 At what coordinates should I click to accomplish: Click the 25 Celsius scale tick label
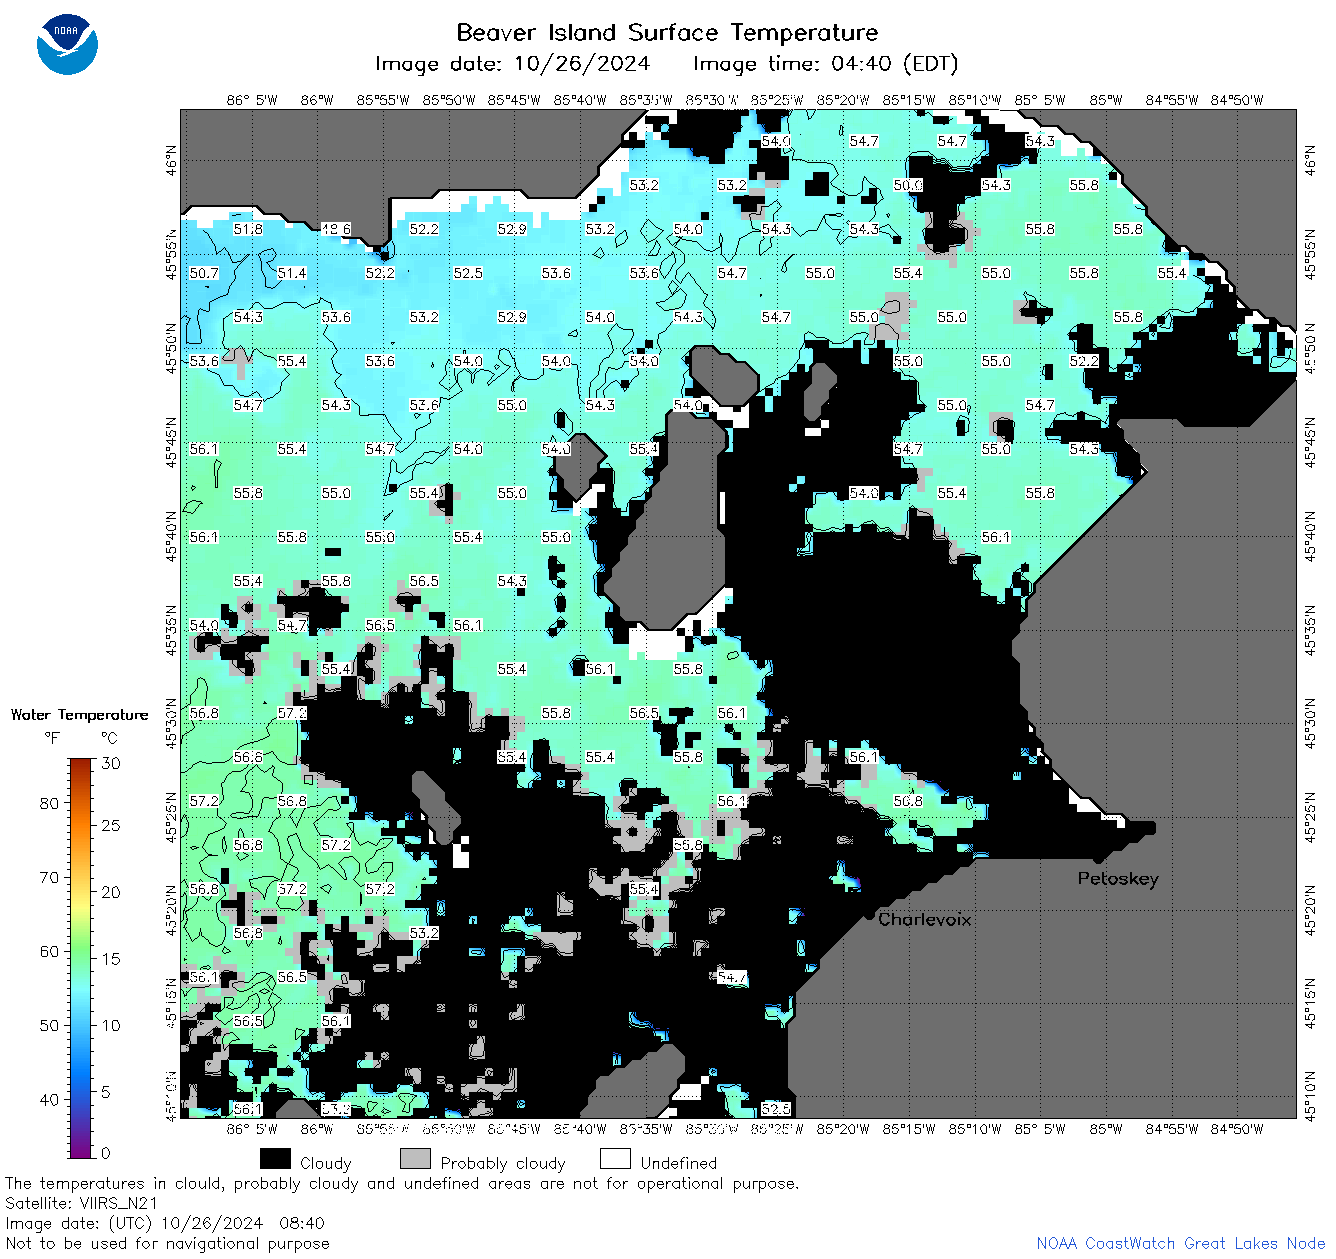[x=111, y=825]
